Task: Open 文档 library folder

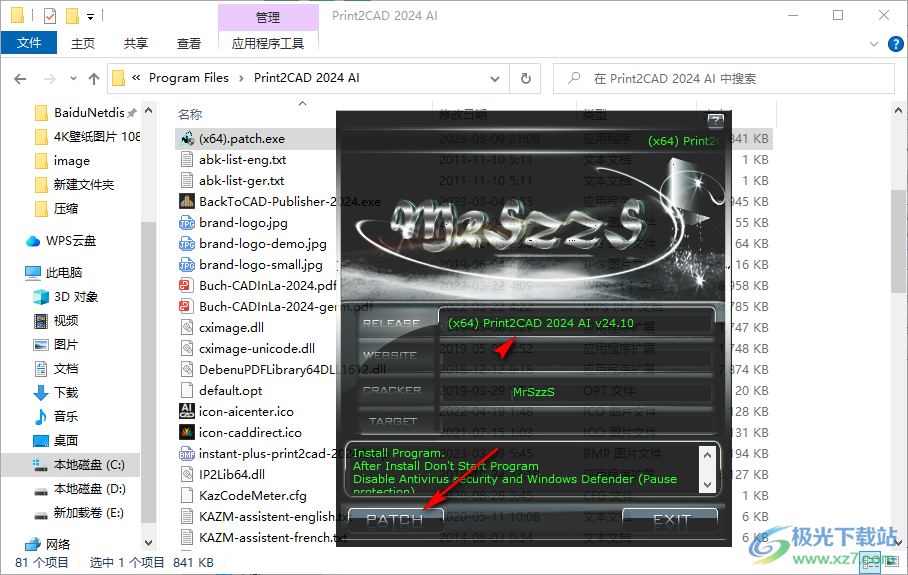Action: tap(56, 368)
